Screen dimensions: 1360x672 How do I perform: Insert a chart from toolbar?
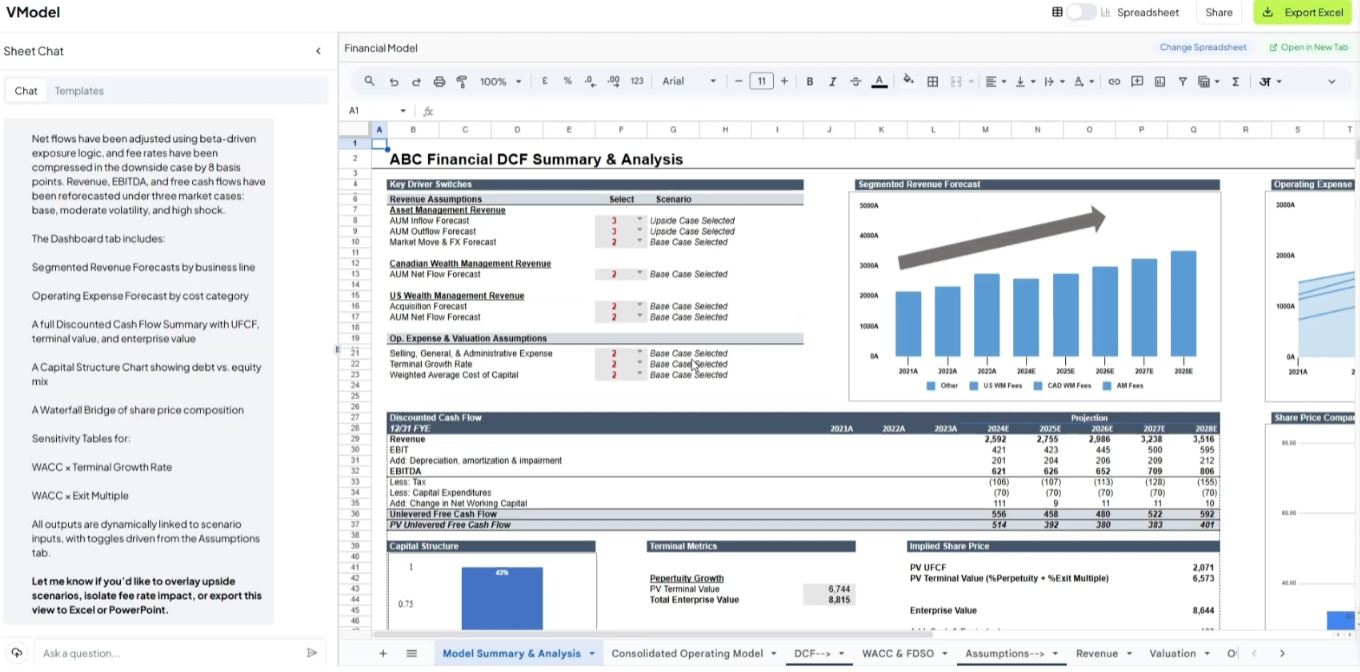pos(1160,82)
